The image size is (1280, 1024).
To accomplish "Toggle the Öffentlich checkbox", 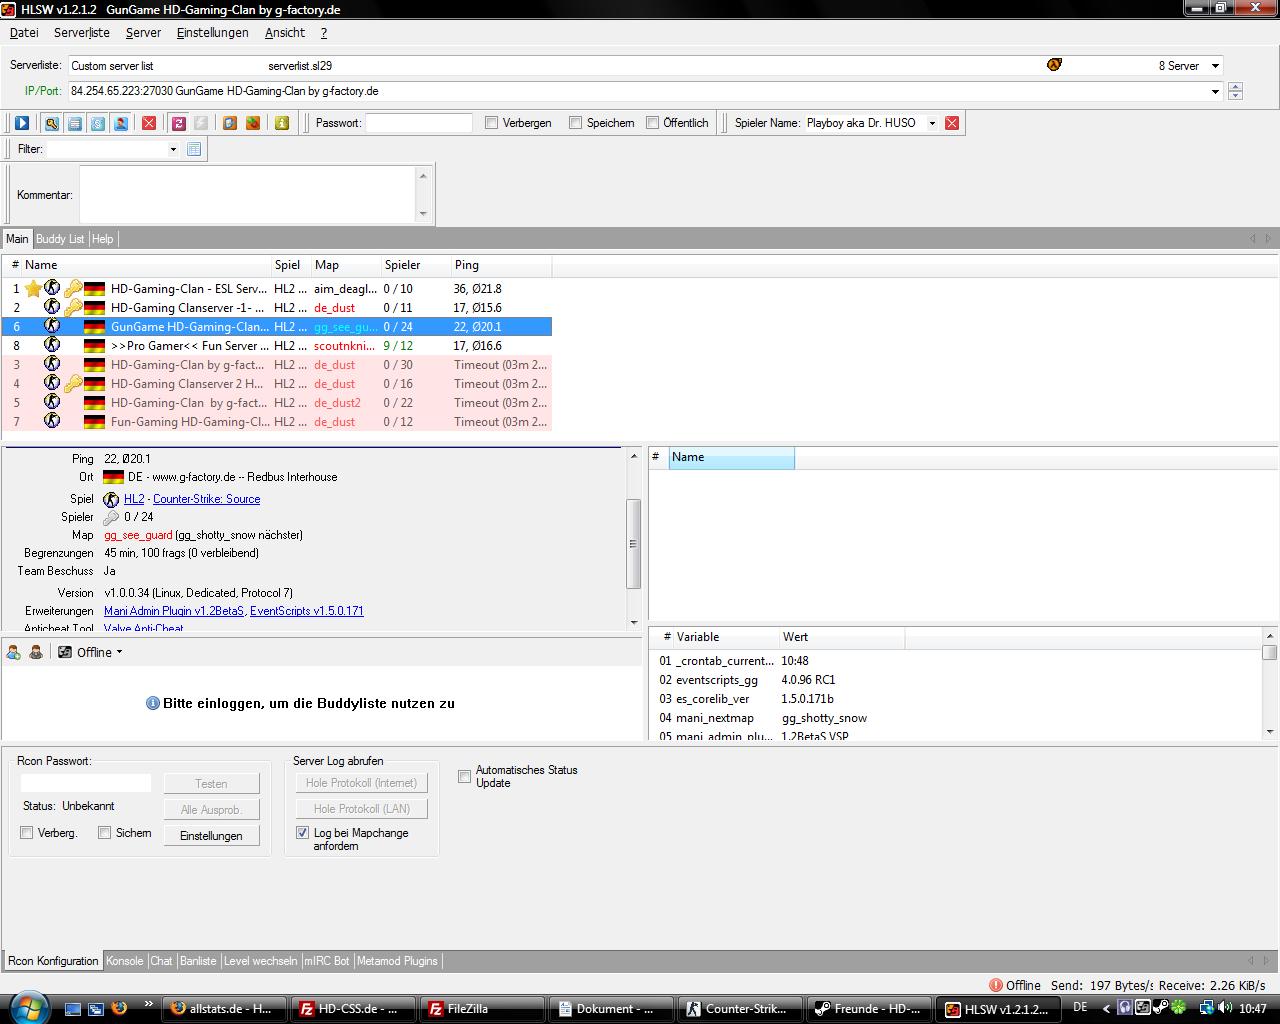I will [652, 123].
